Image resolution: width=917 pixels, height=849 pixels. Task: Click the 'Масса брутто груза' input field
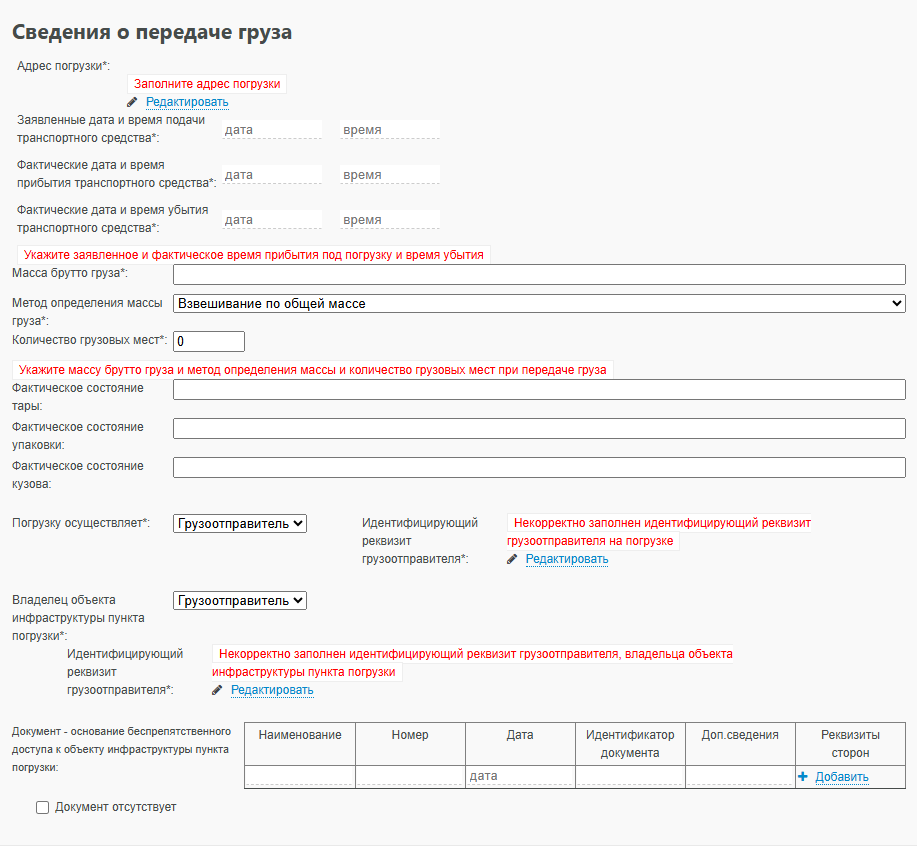coord(539,275)
